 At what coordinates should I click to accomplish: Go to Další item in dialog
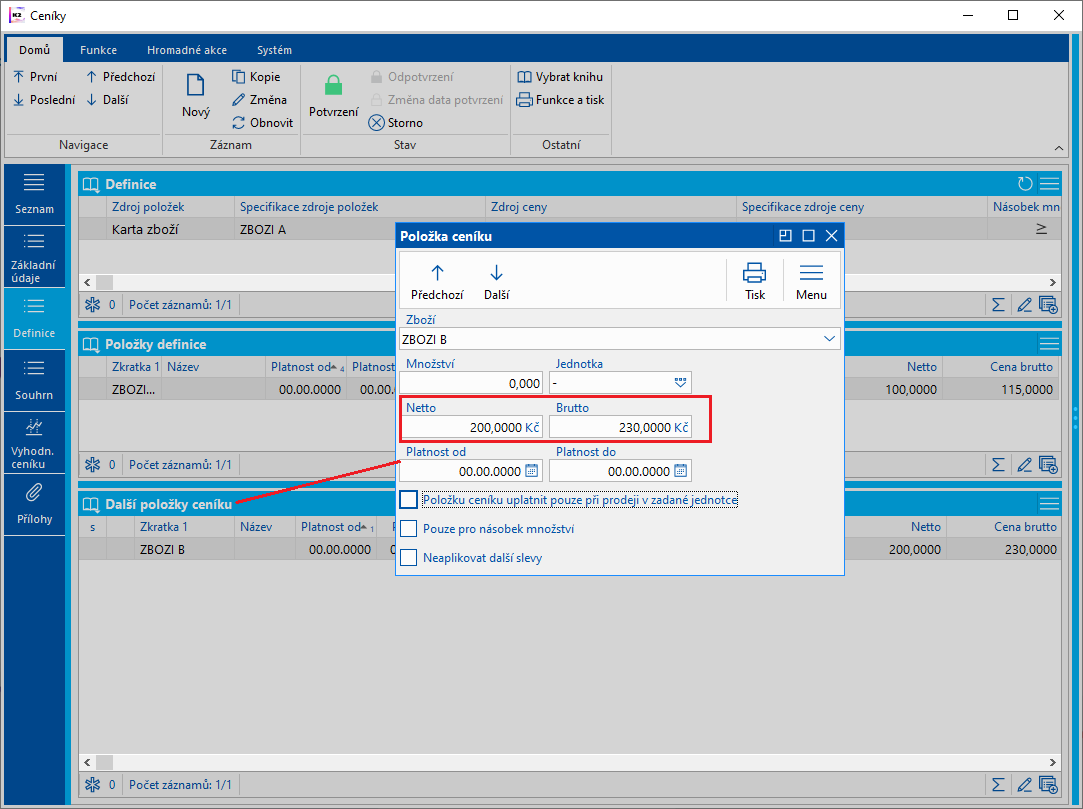(497, 280)
